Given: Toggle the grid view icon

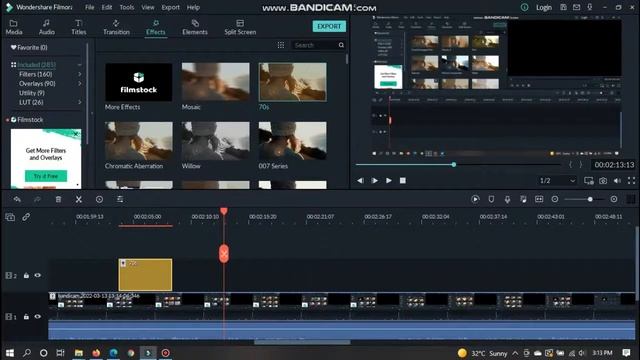Looking at the screenshot, I should coord(281,45).
